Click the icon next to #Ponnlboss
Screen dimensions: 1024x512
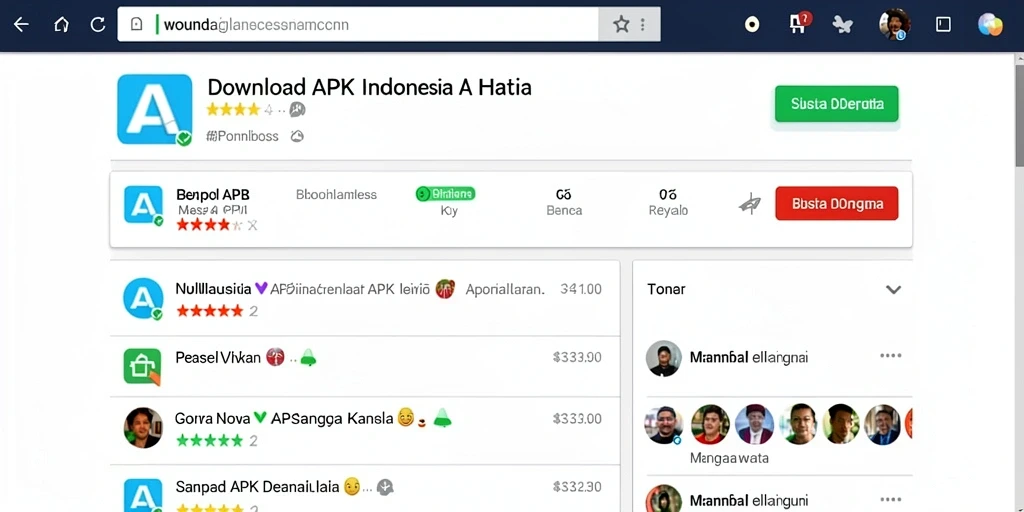tap(297, 136)
